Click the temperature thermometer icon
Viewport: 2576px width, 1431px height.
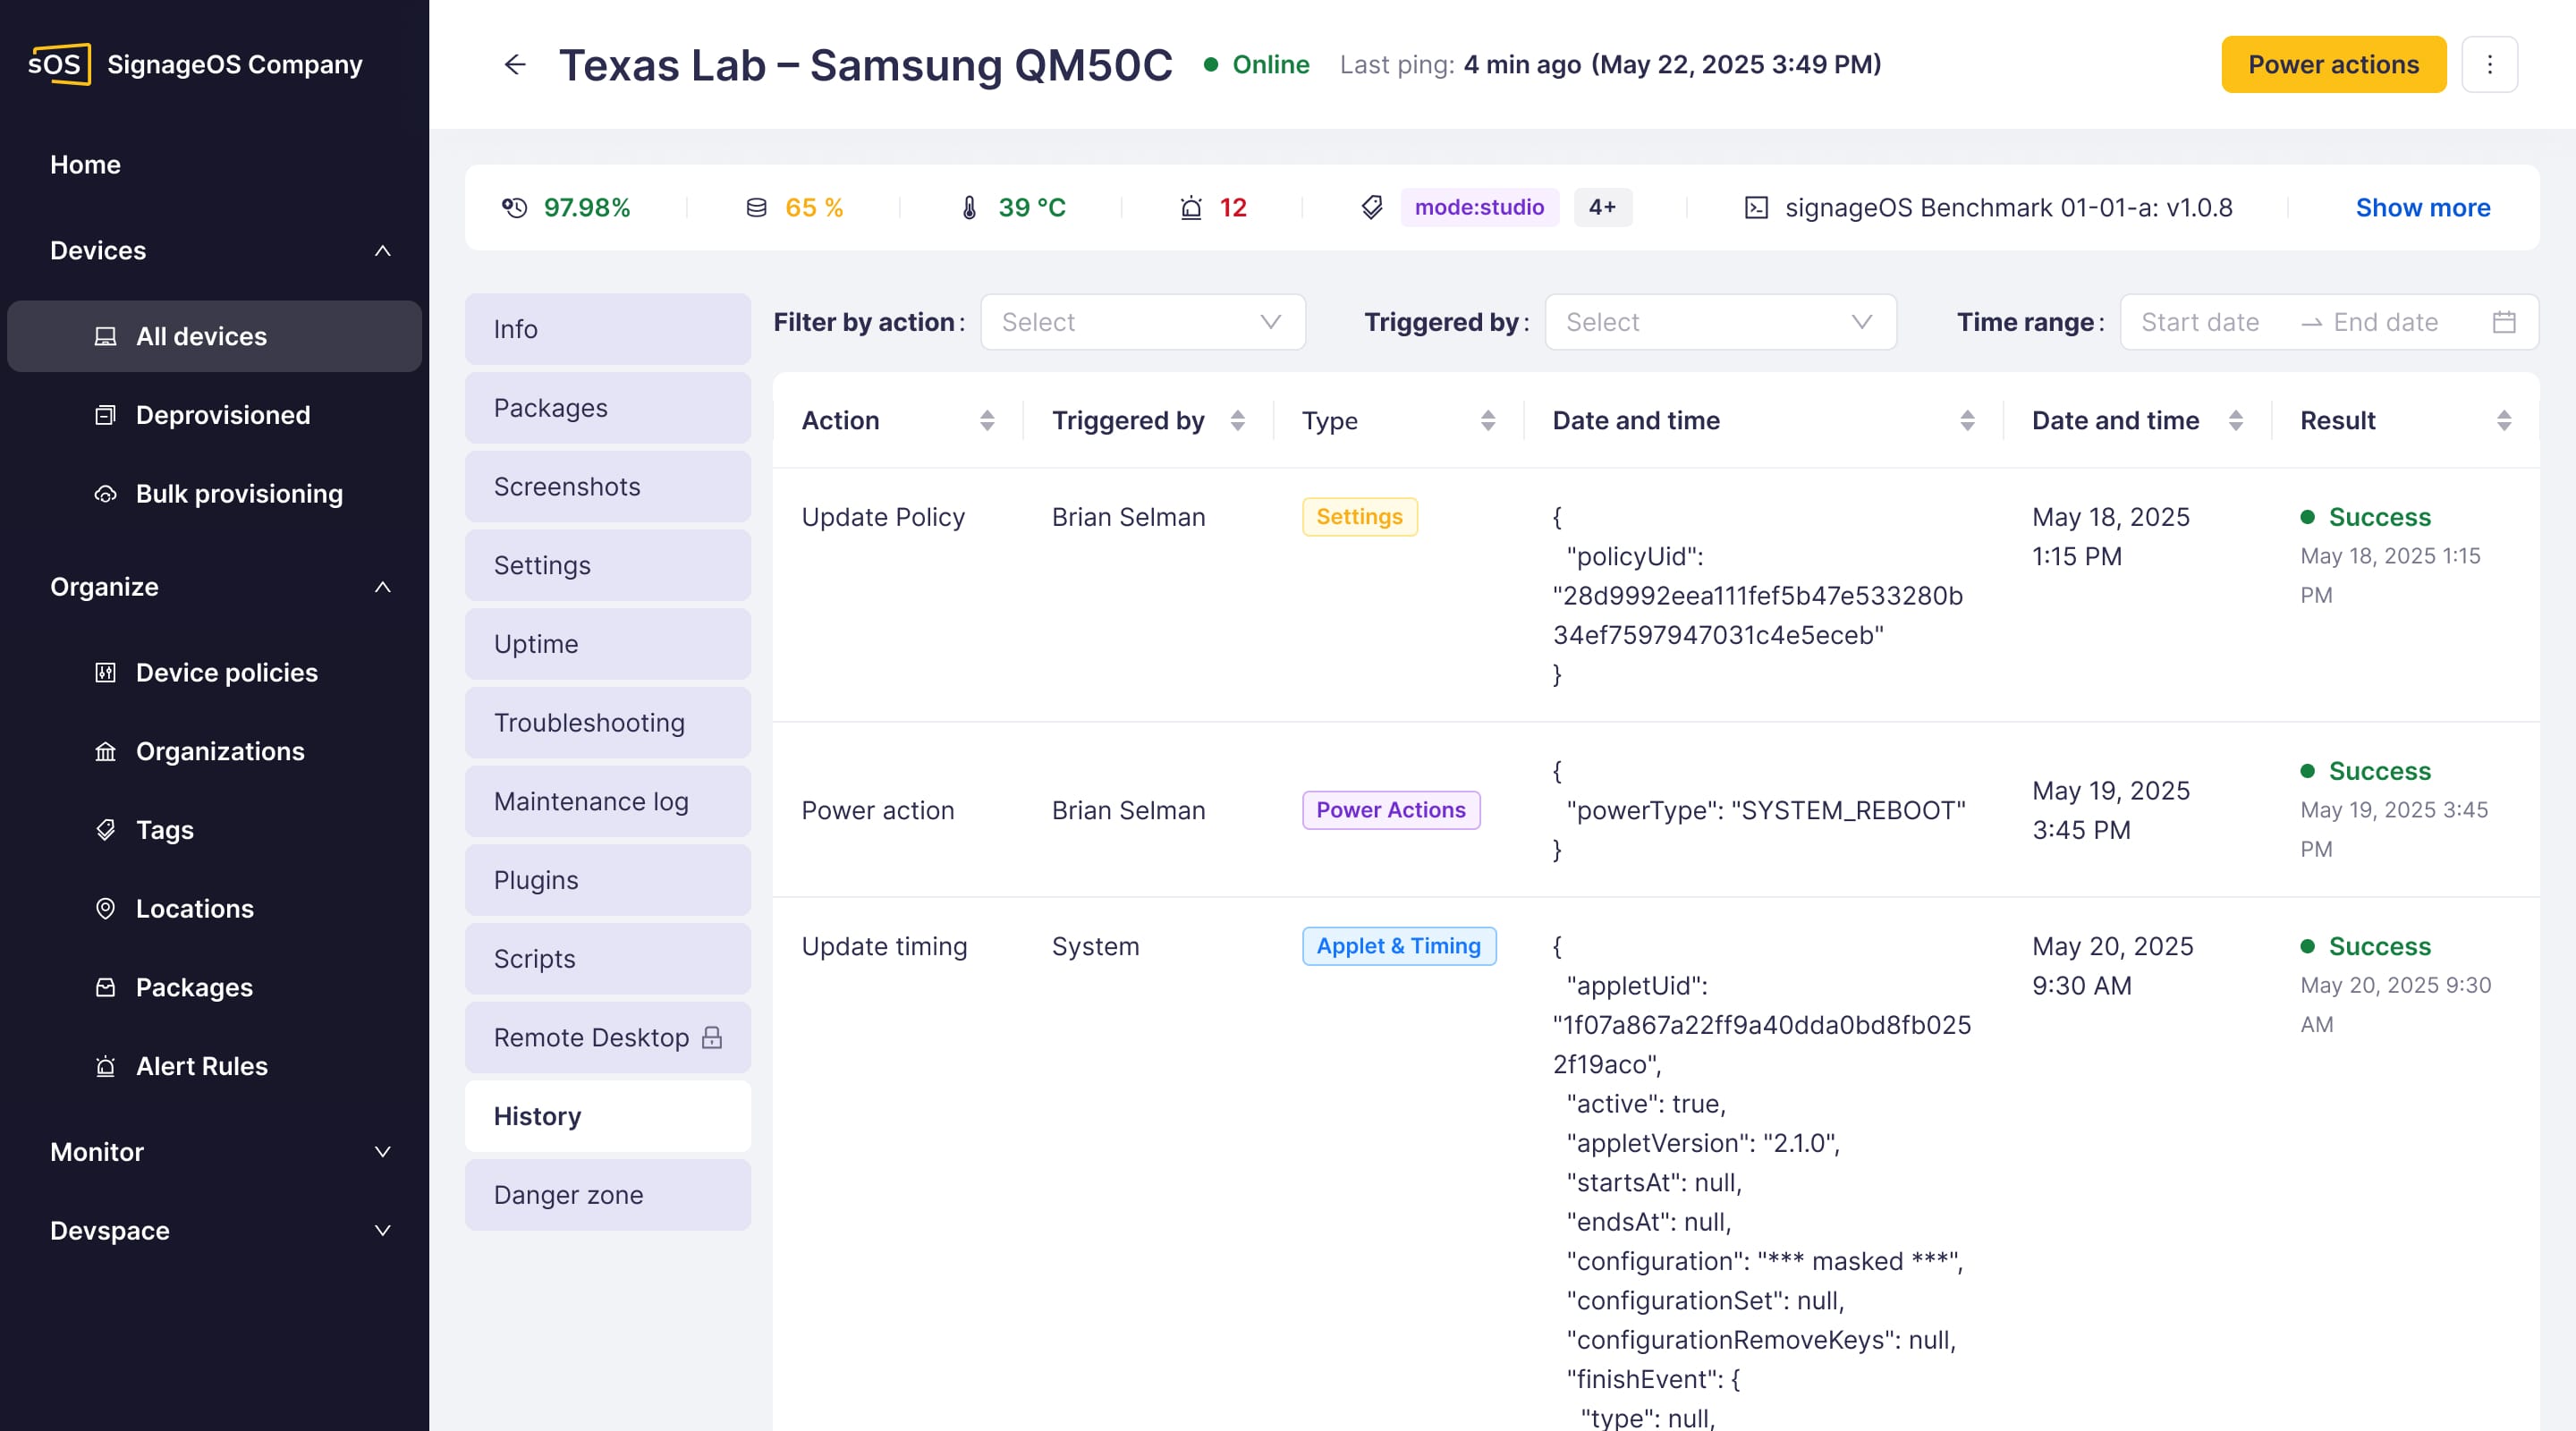(x=968, y=208)
